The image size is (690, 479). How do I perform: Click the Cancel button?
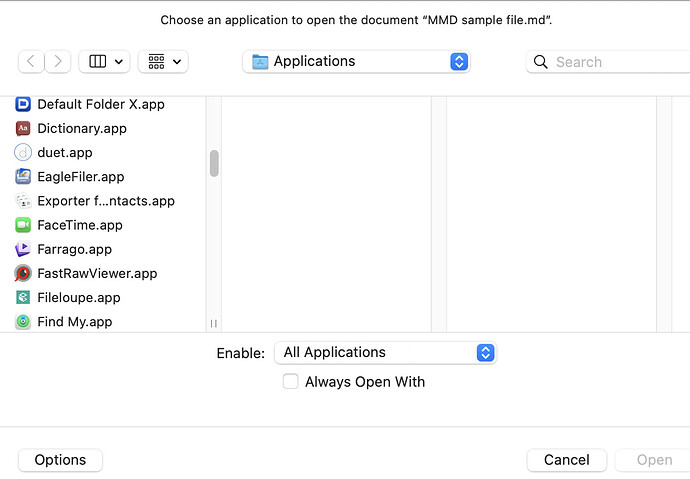[567, 460]
